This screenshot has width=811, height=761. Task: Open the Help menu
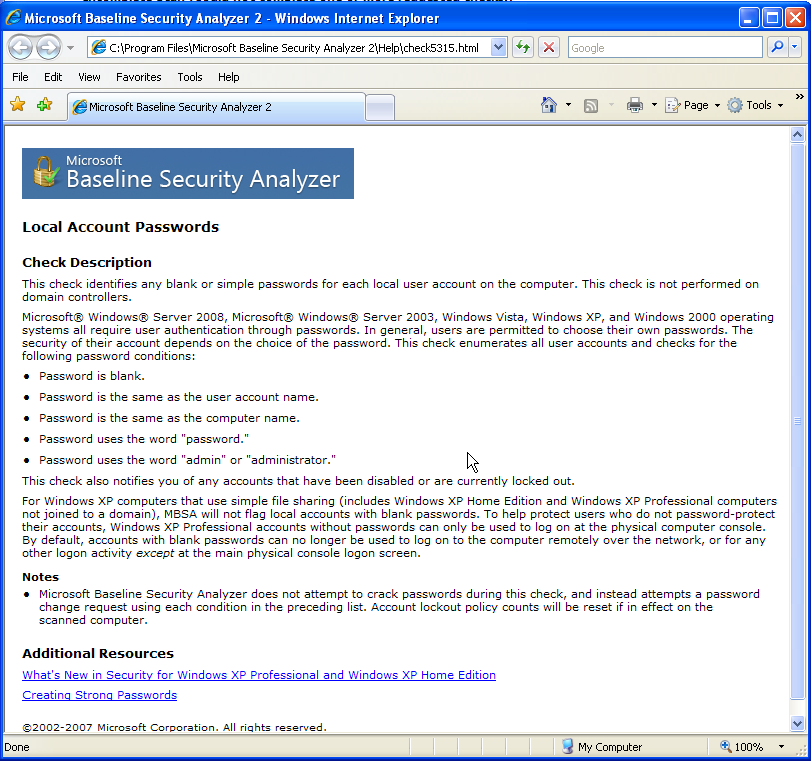coord(228,77)
